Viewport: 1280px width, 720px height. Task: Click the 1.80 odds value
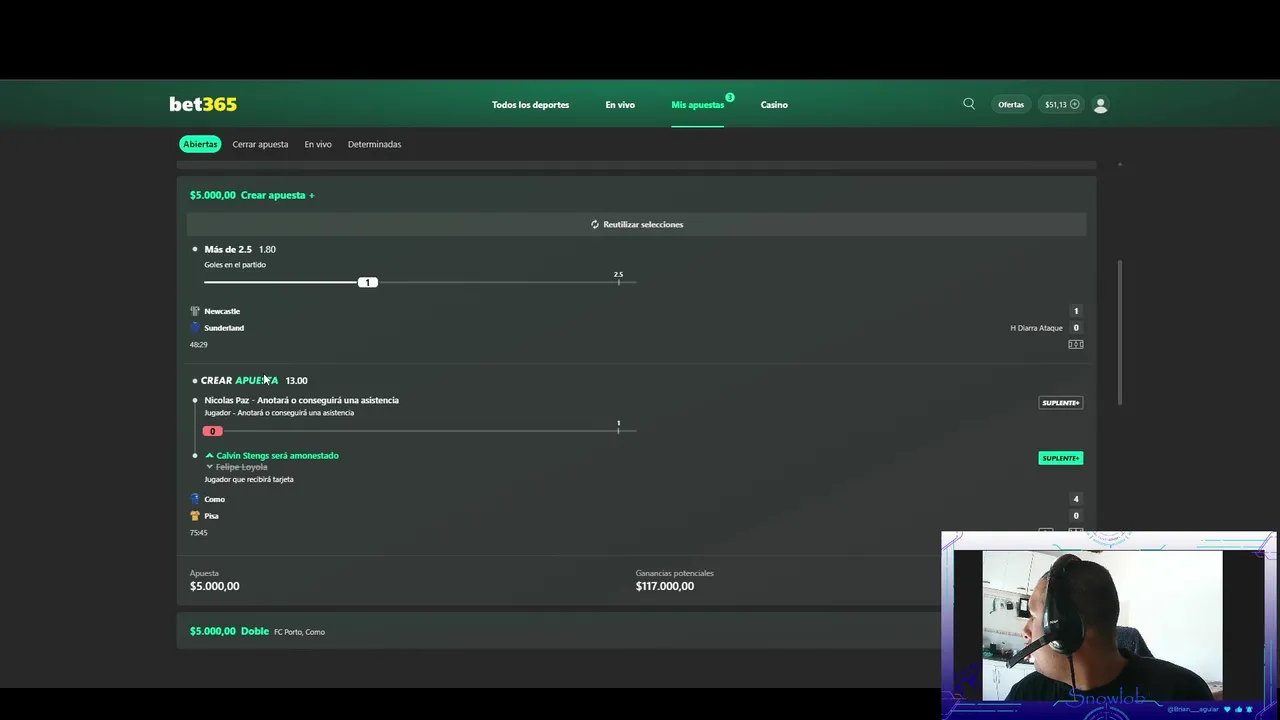click(x=267, y=249)
